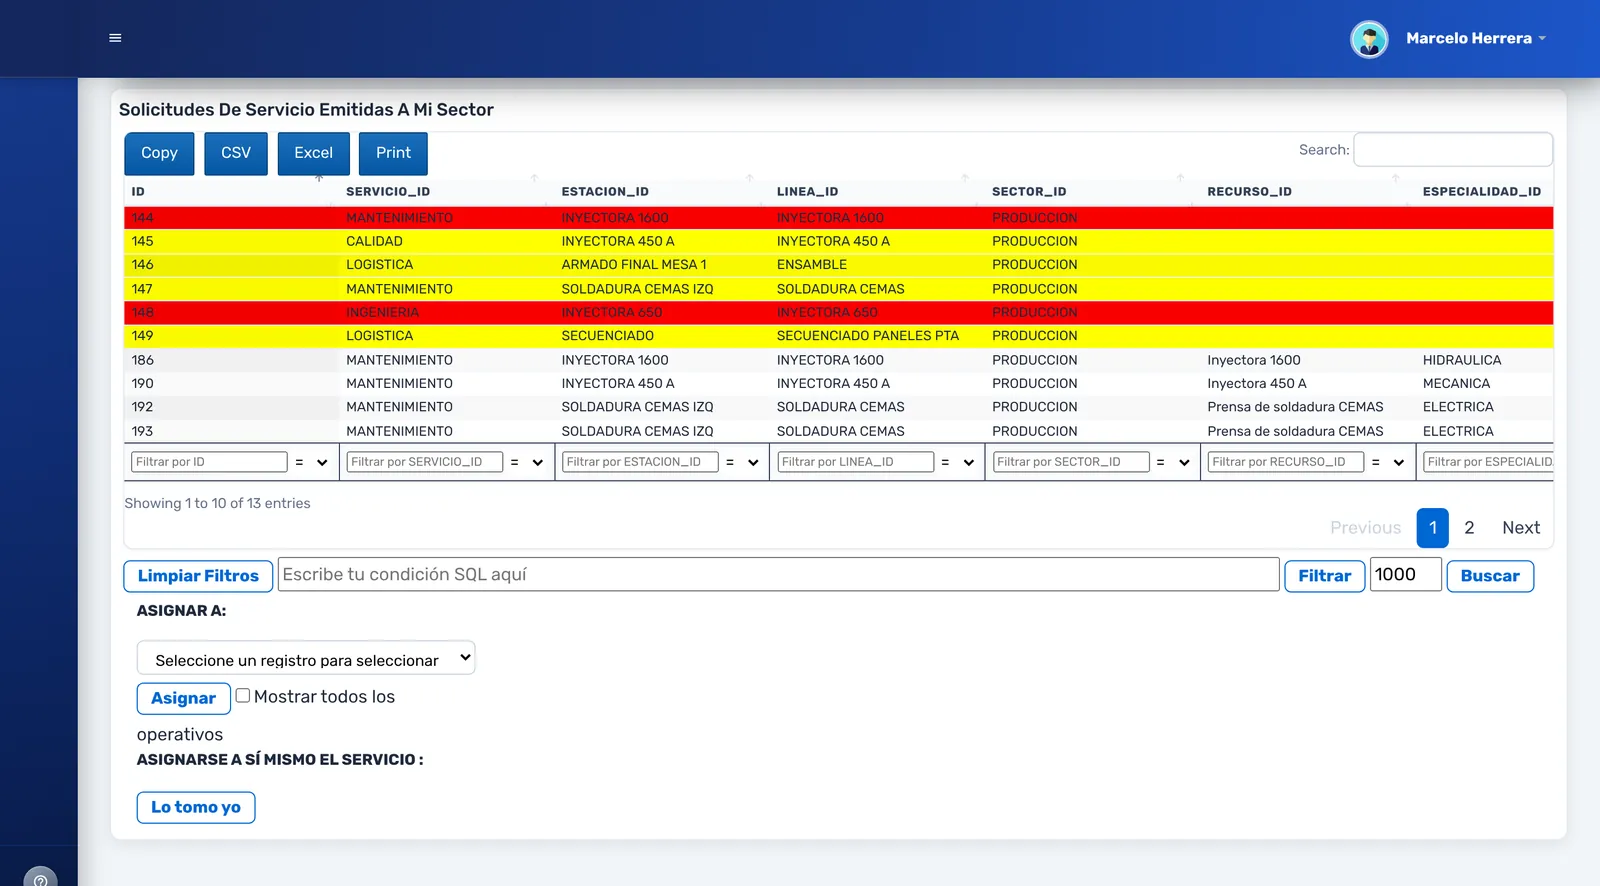Select yellow row with ID 146
The height and width of the screenshot is (886, 1600).
point(838,265)
